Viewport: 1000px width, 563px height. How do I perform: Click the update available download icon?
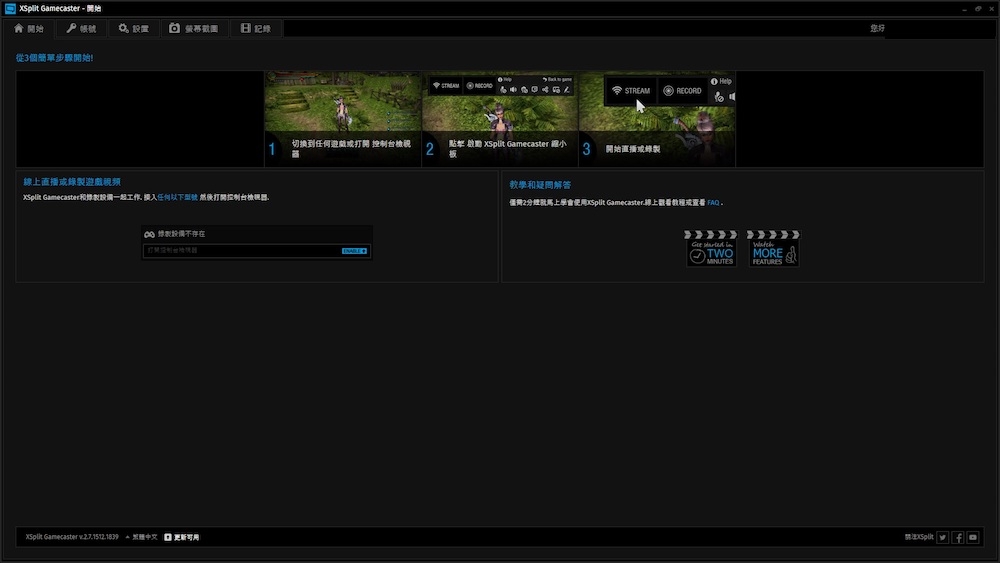click(x=168, y=537)
